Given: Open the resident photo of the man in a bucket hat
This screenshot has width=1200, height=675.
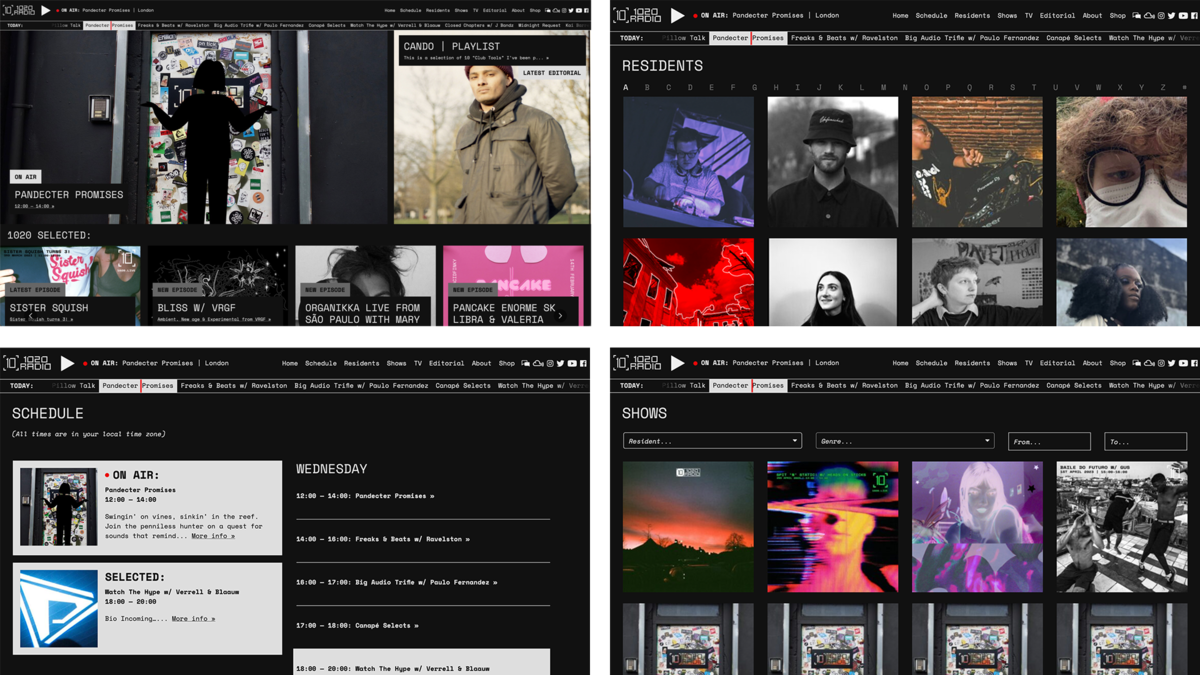Looking at the screenshot, I should (833, 162).
